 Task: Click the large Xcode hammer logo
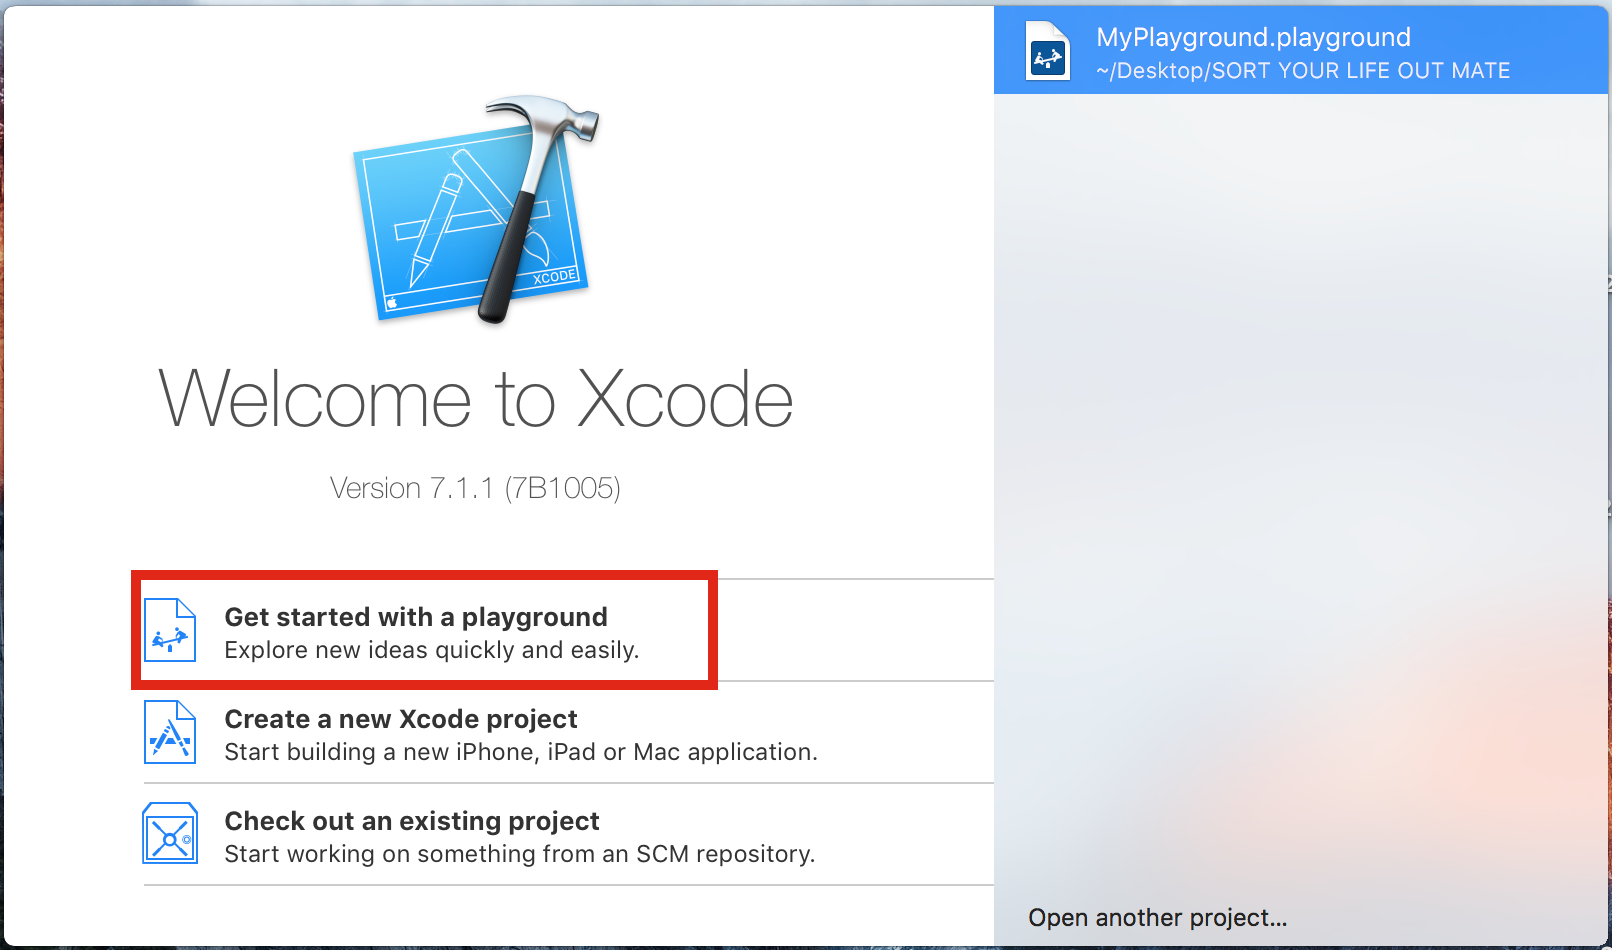[470, 210]
